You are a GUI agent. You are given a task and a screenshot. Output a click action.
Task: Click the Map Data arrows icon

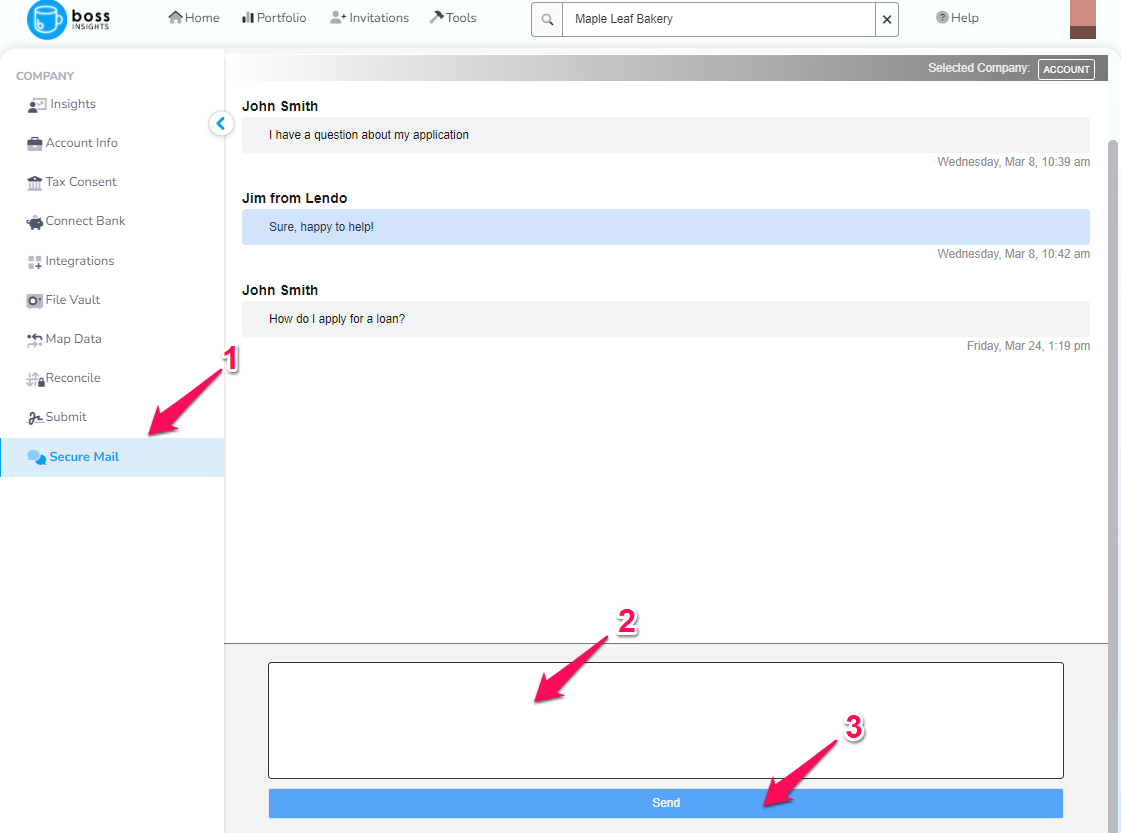[x=34, y=340]
